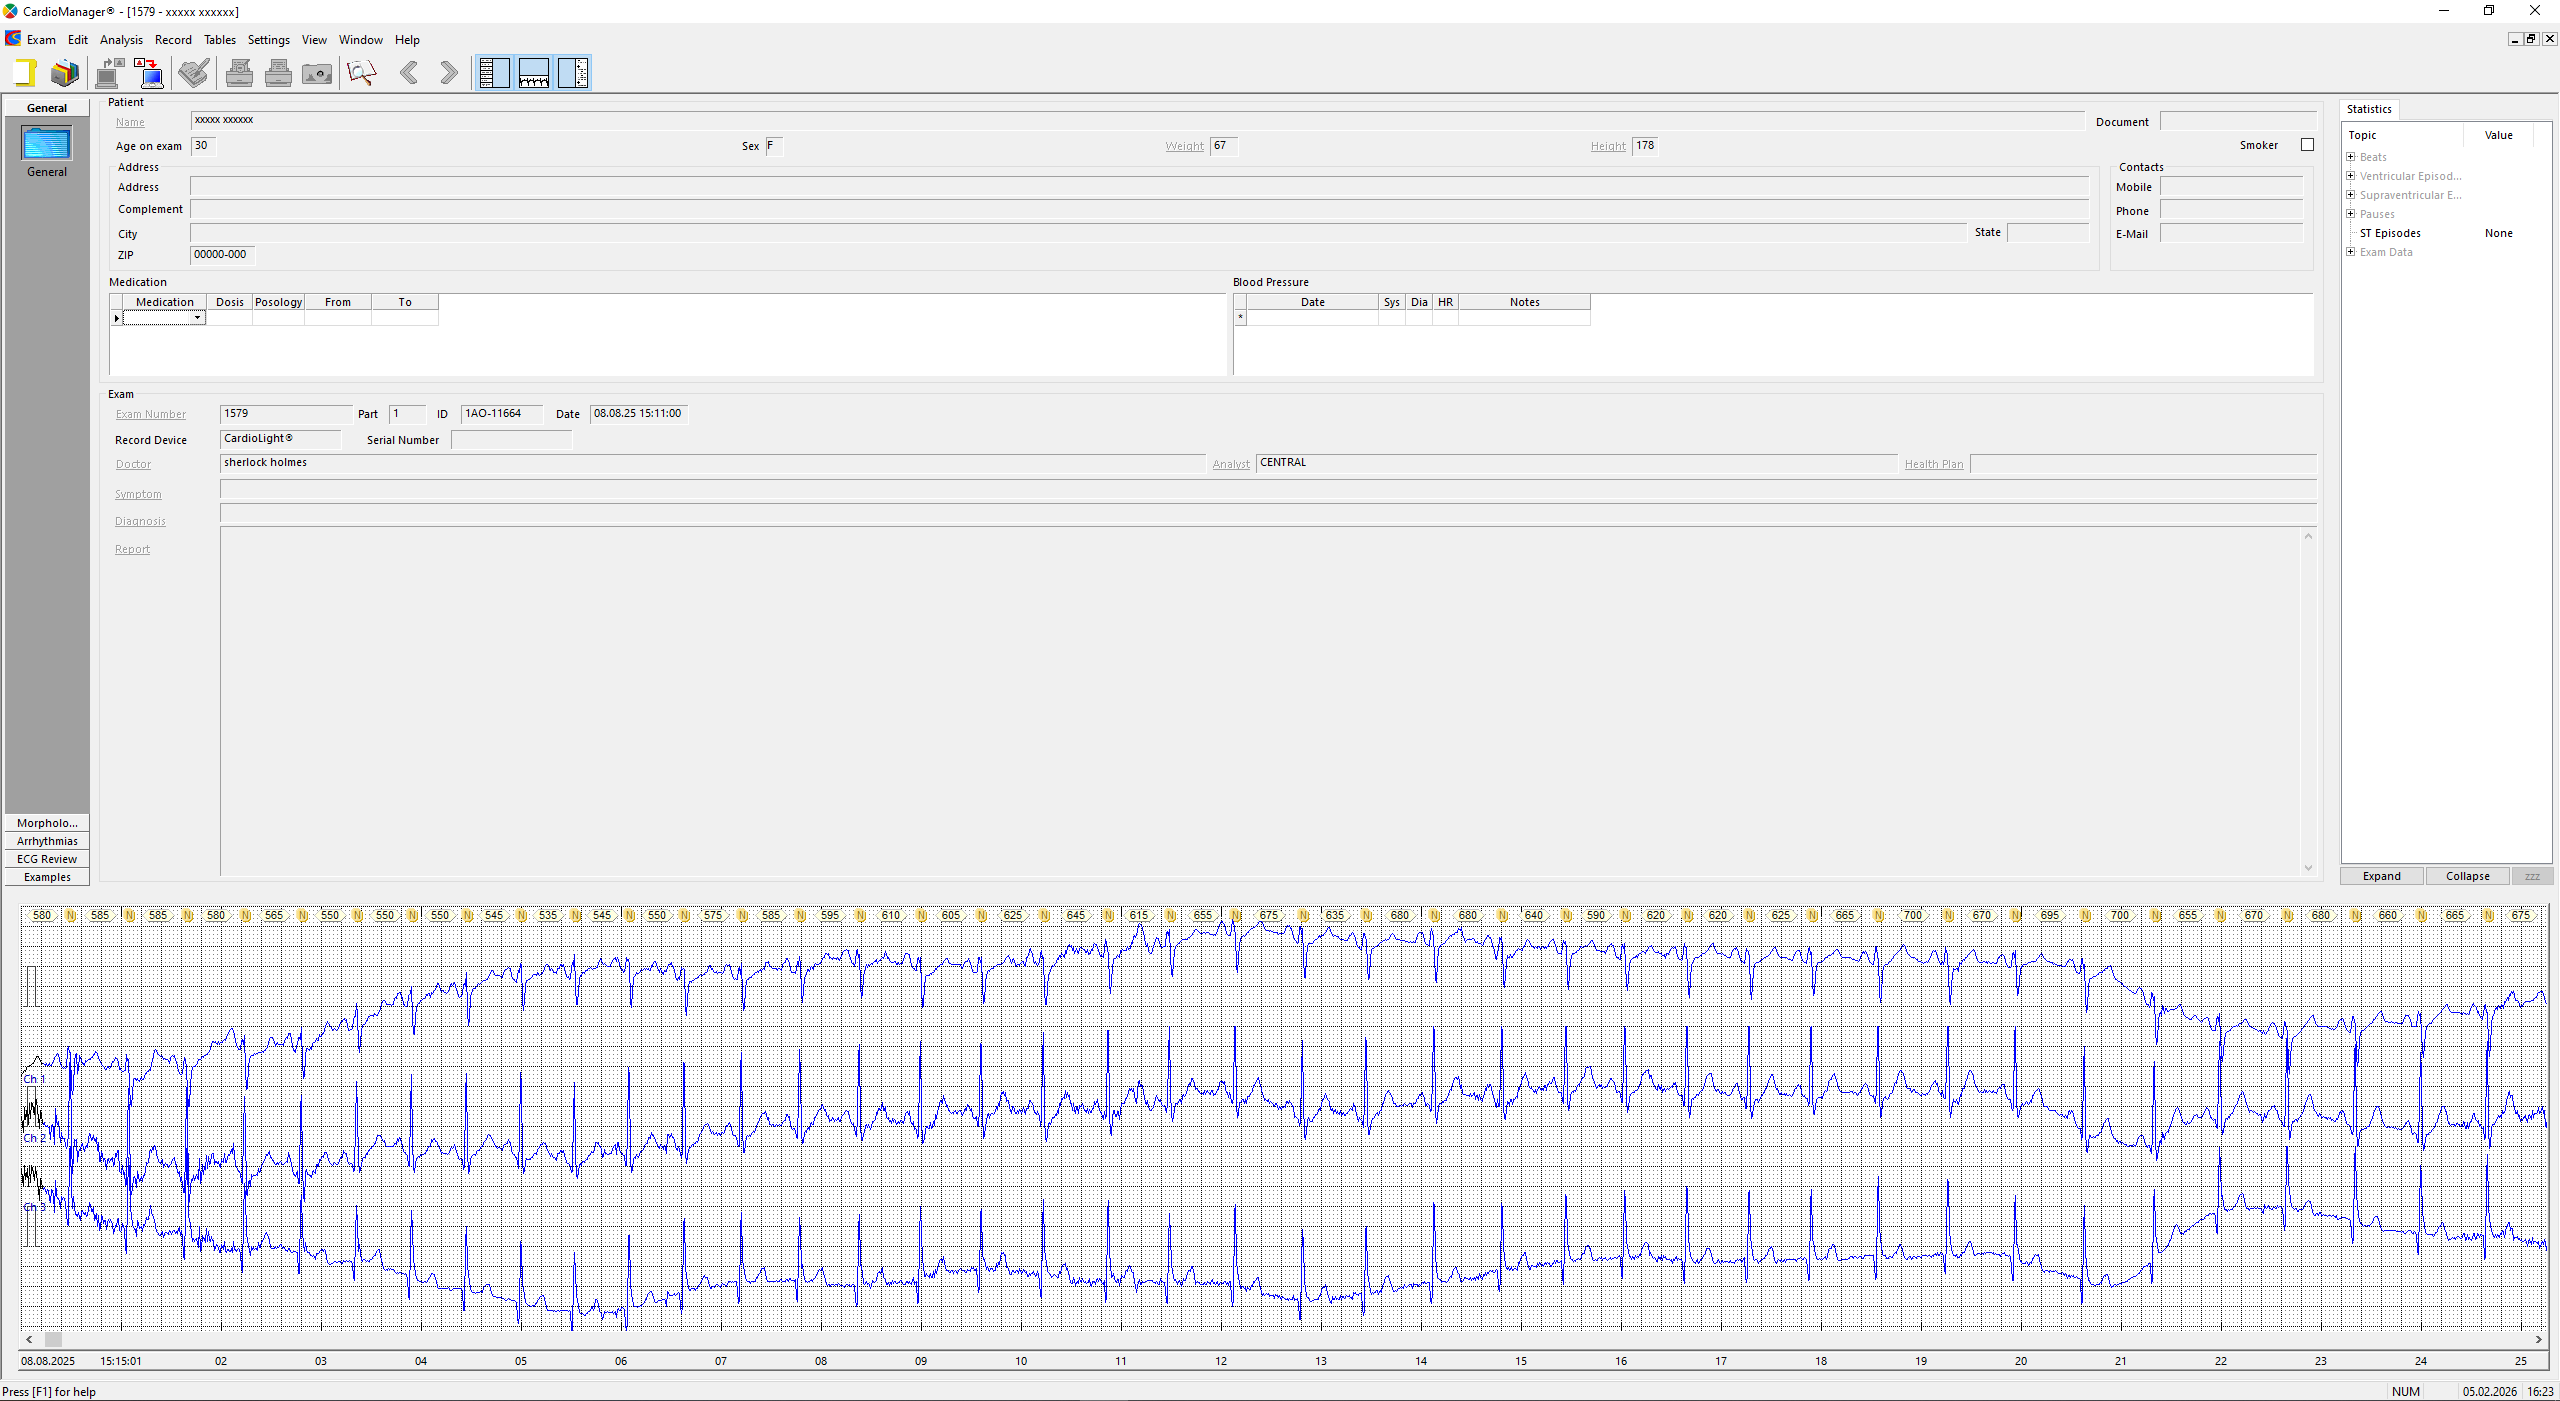Expand the Exam Data tree node
The width and height of the screenshot is (2560, 1401).
coord(2351,252)
